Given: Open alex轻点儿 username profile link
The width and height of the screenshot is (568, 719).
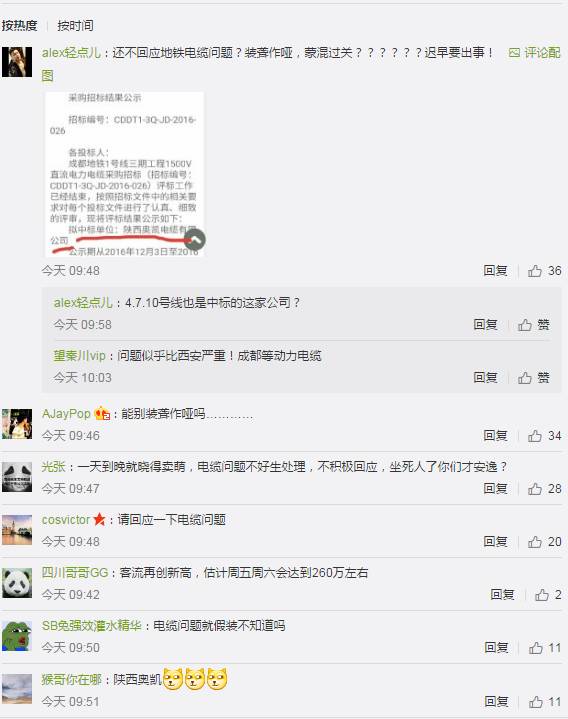Looking at the screenshot, I should pos(71,53).
